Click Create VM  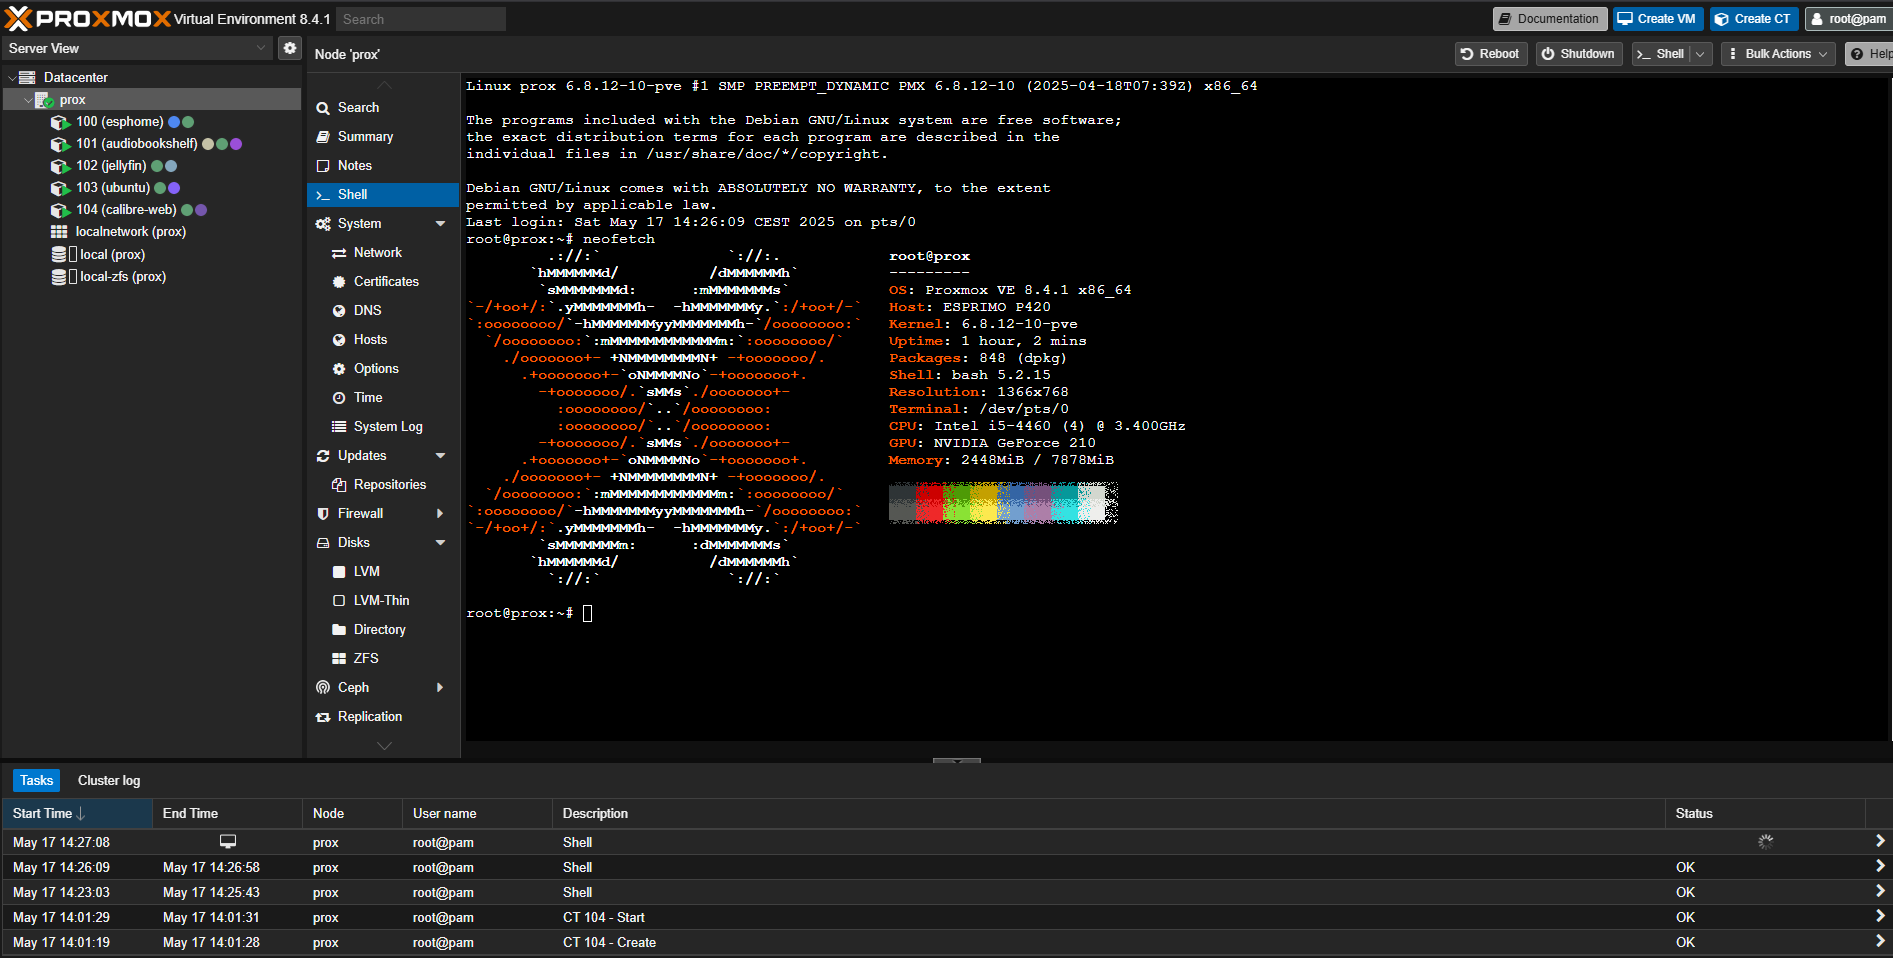[x=1657, y=19]
